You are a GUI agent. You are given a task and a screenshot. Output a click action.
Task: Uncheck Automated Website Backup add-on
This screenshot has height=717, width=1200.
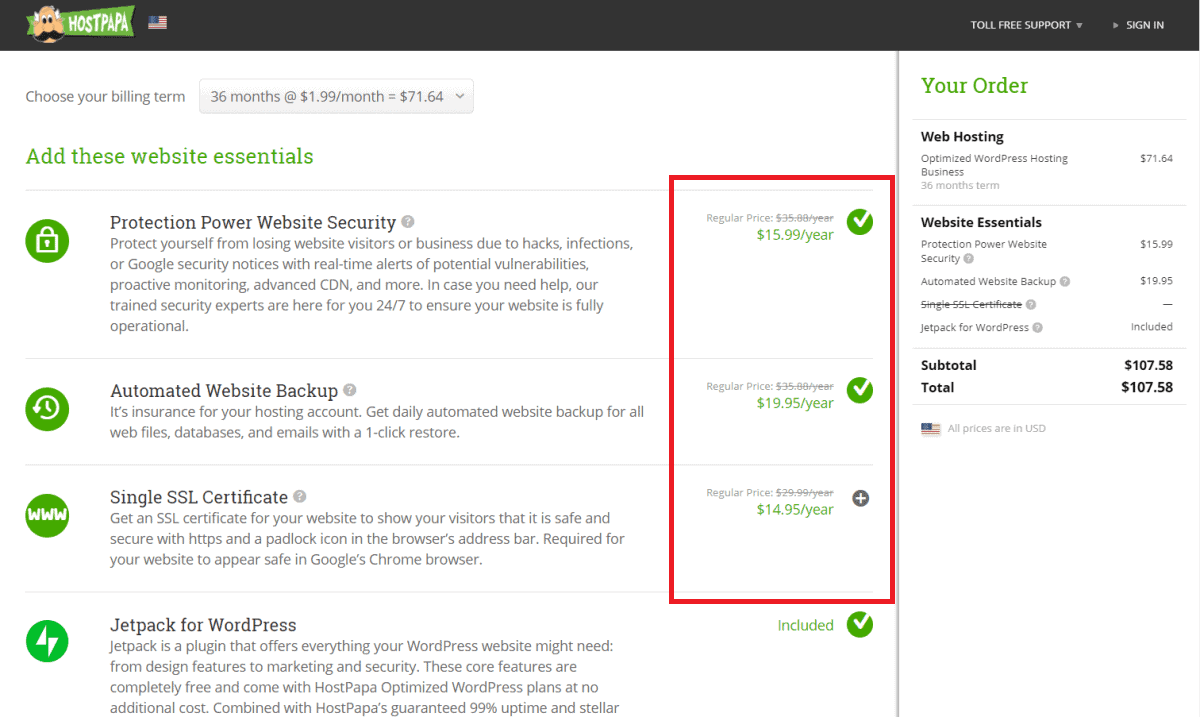click(860, 390)
